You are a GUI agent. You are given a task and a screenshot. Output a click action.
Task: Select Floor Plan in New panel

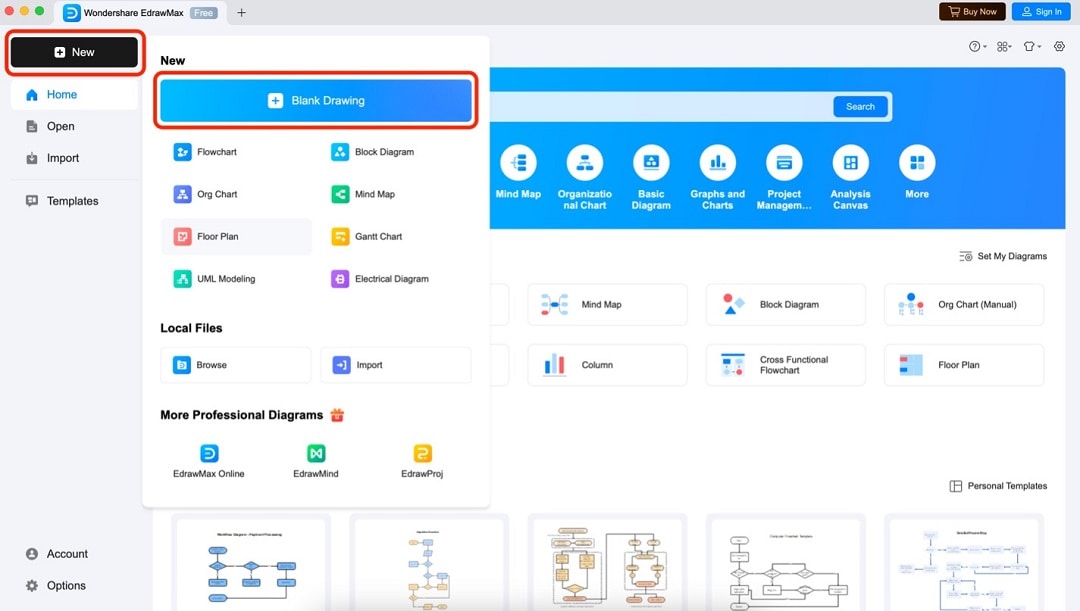[x=236, y=236]
